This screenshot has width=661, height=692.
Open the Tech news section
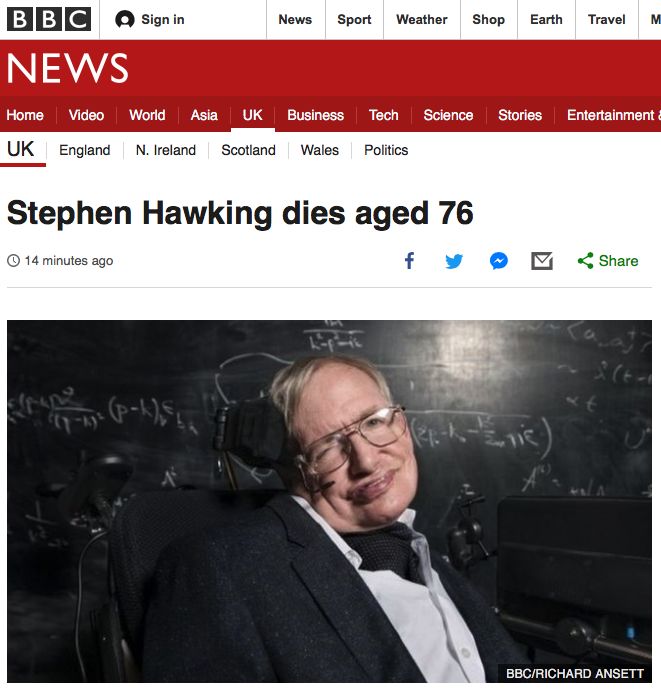(383, 115)
